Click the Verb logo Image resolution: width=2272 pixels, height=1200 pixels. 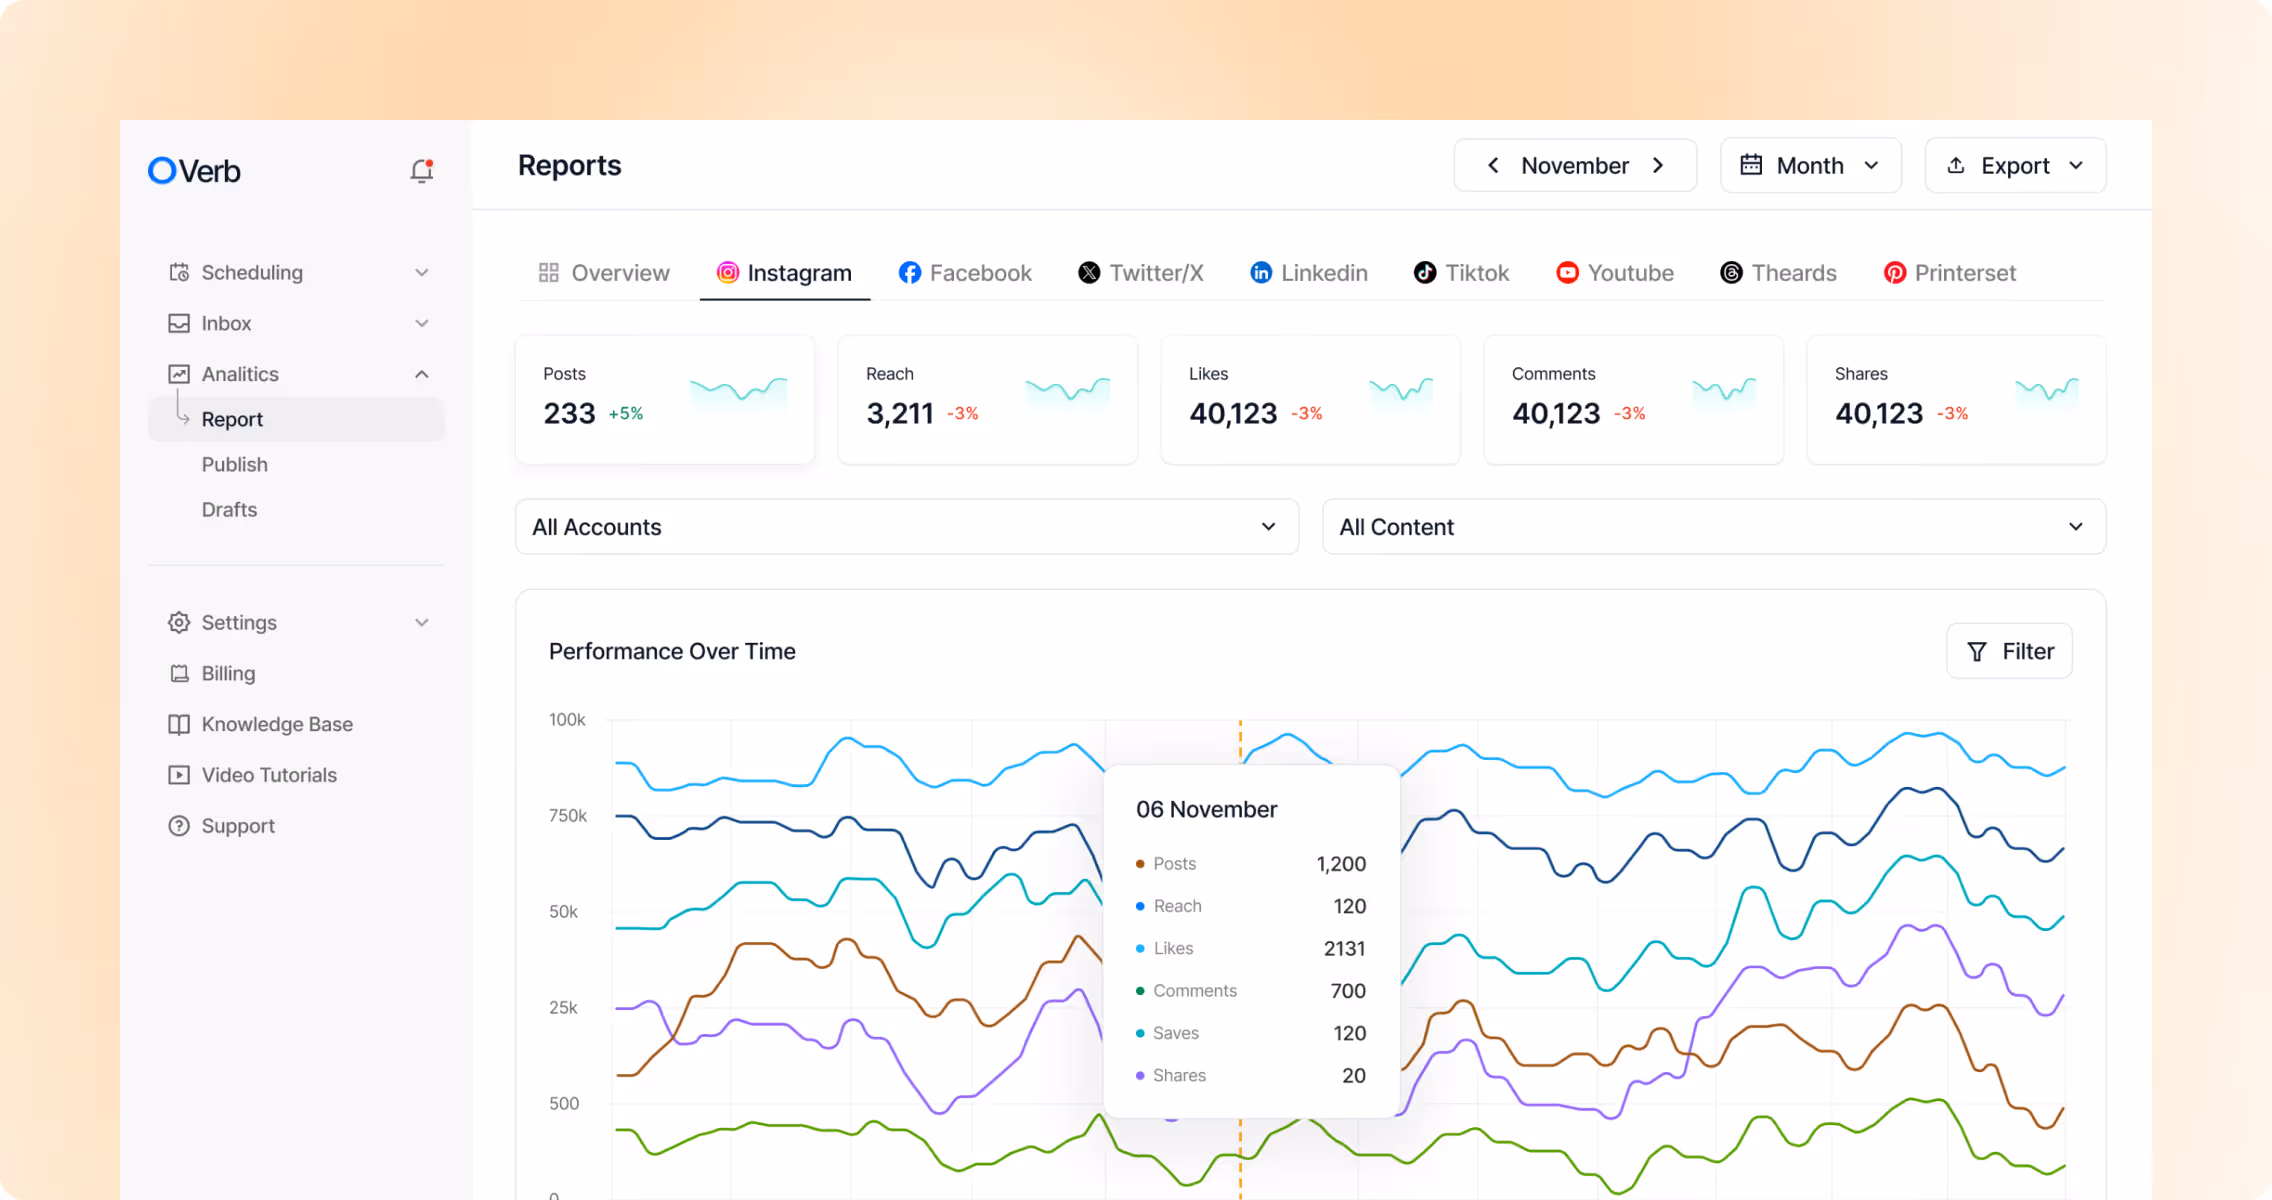tap(194, 171)
